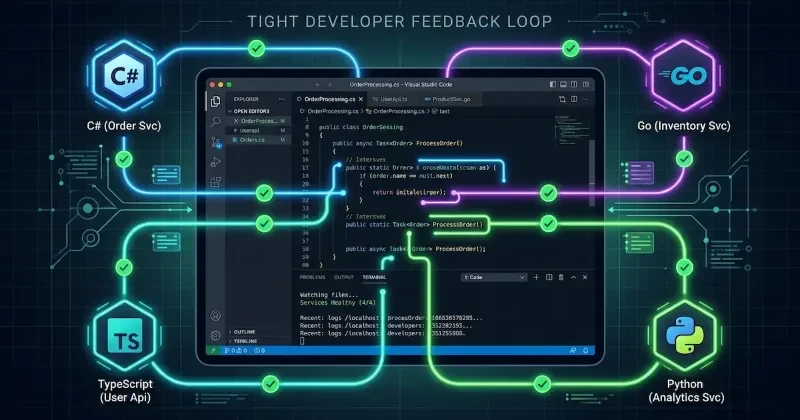The image size is (800, 420).
Task: Open the Explorer files icon in activity bar
Action: (x=216, y=101)
